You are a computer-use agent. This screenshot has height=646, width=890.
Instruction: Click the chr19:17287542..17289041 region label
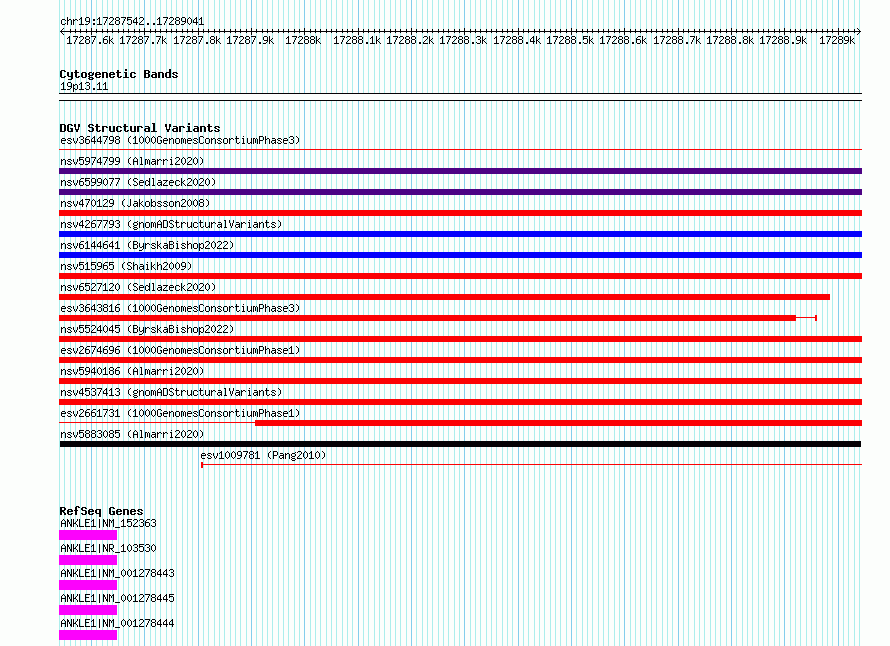132,22
